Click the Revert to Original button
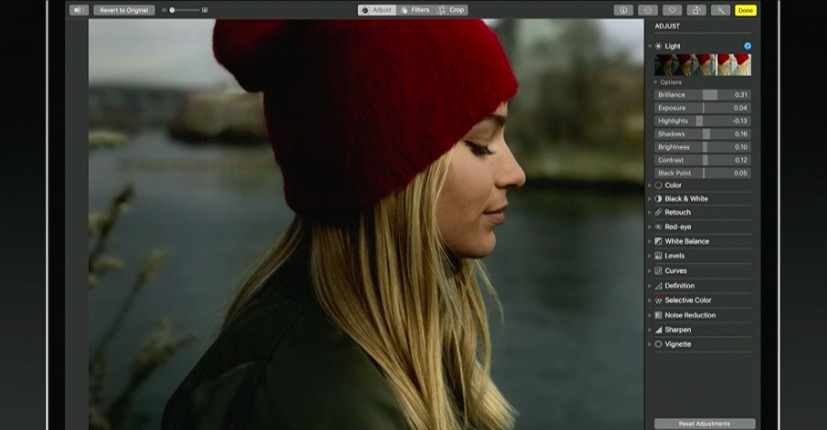 [125, 10]
